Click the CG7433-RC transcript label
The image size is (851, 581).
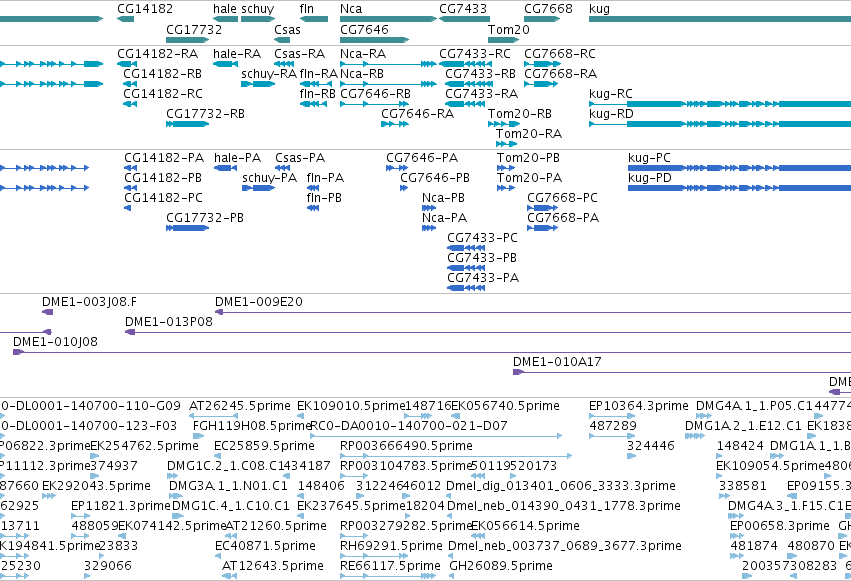(475, 54)
